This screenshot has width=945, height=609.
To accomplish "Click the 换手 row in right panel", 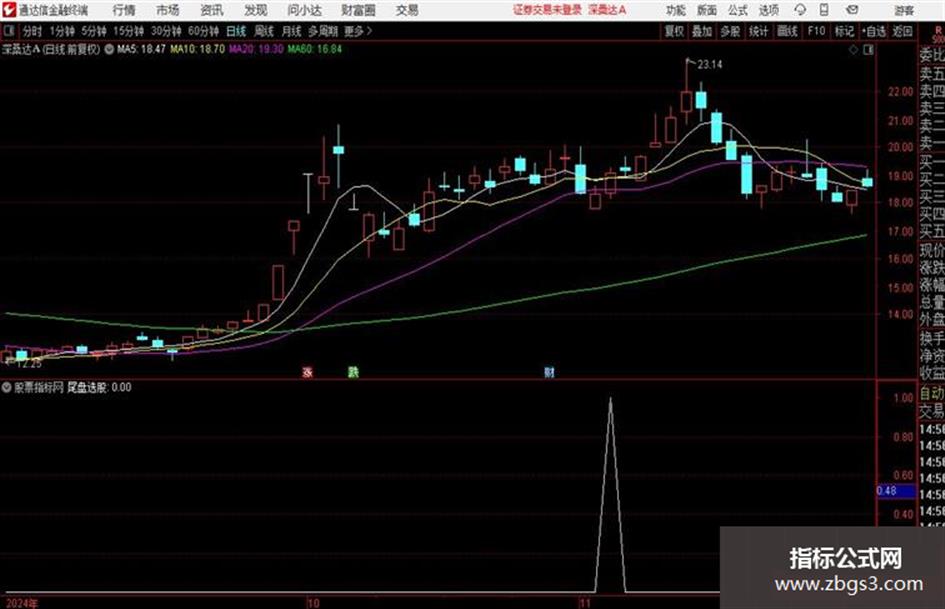I will pyautogui.click(x=932, y=338).
